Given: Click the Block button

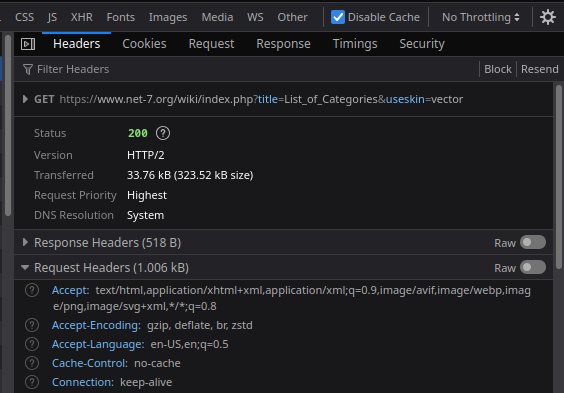Looking at the screenshot, I should [x=498, y=69].
